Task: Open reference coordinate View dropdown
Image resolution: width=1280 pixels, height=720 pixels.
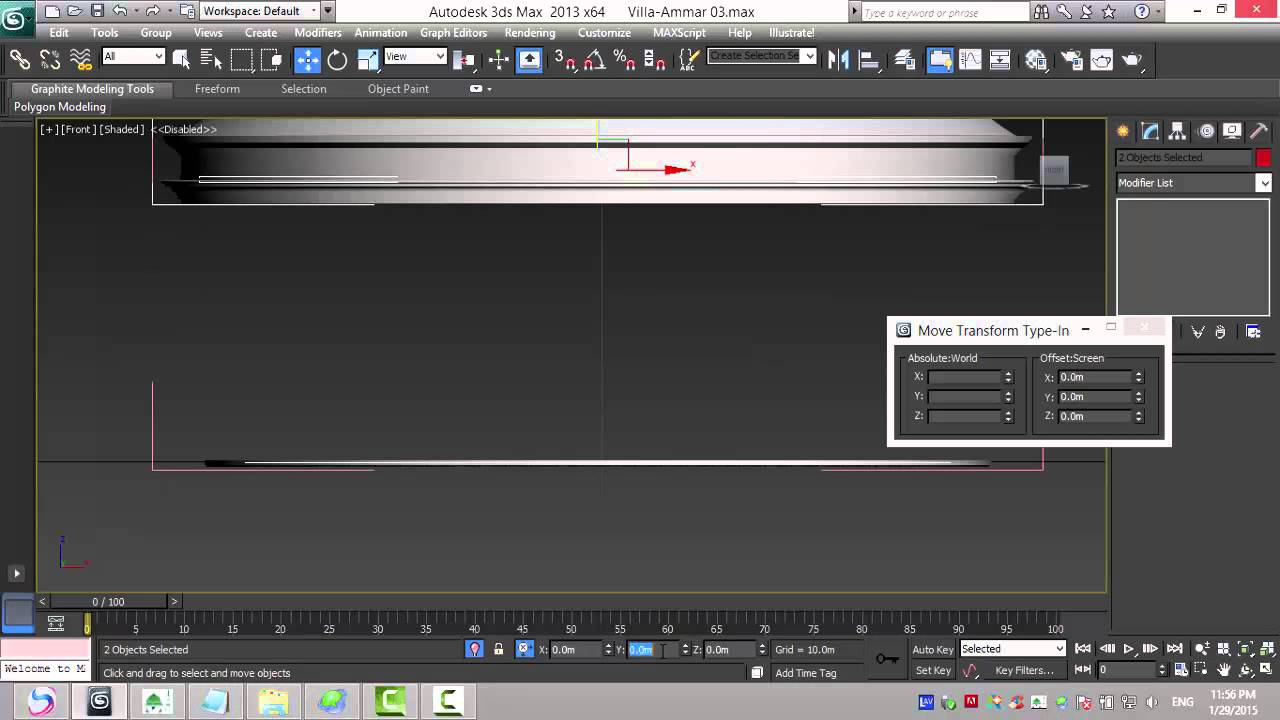Action: [415, 57]
